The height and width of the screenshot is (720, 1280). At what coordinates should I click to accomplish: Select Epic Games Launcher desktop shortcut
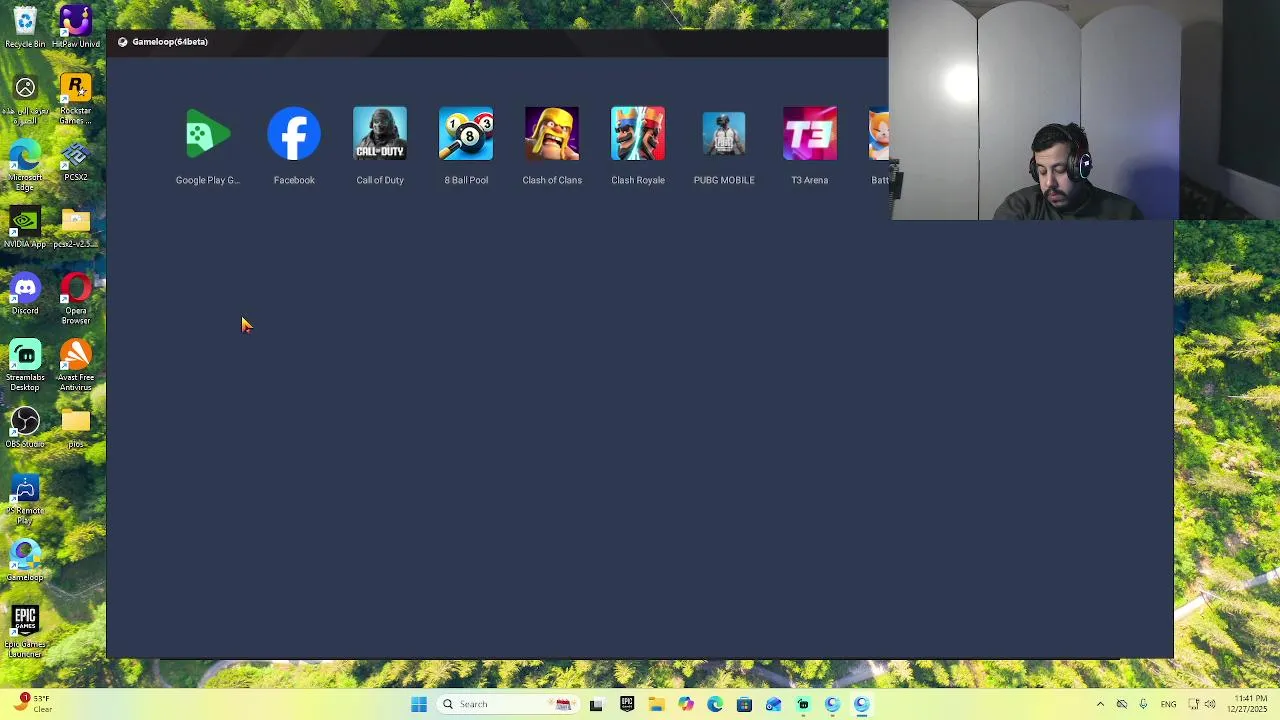[25, 632]
